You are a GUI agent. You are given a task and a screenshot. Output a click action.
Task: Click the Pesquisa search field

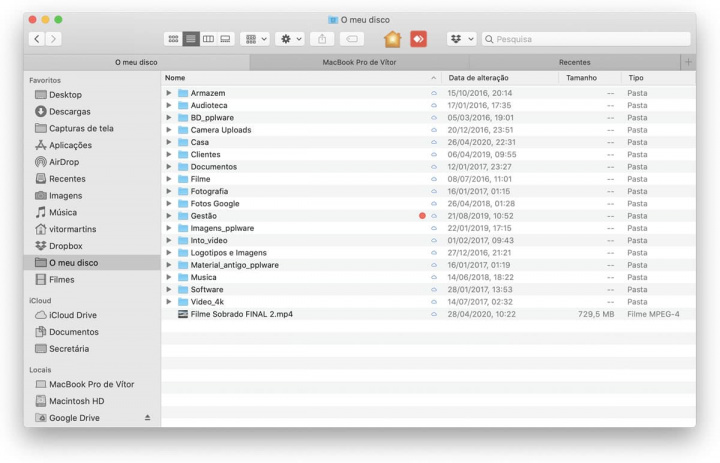tap(590, 39)
